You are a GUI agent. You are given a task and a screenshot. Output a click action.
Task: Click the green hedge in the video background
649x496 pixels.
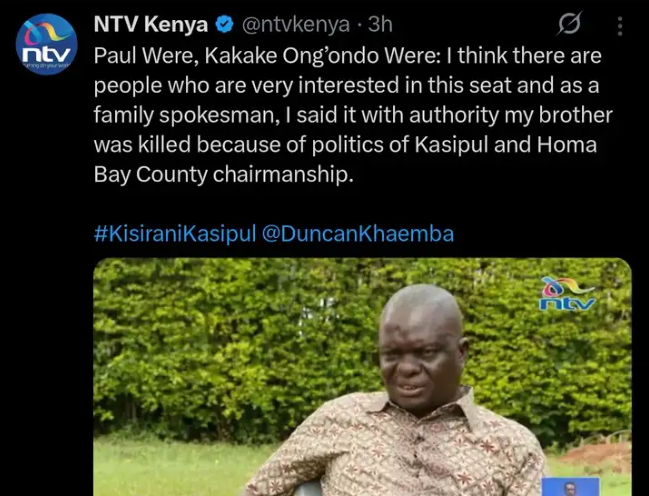(232, 344)
